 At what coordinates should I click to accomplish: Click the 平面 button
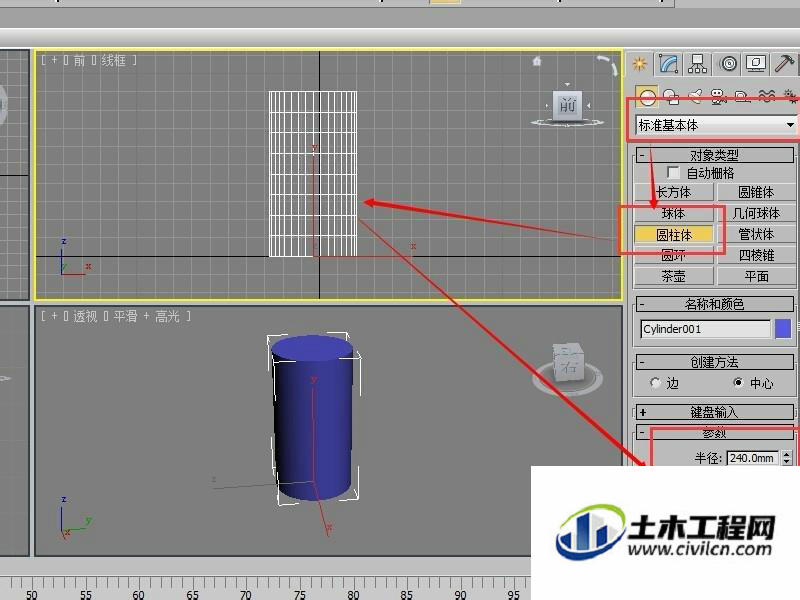(x=756, y=277)
